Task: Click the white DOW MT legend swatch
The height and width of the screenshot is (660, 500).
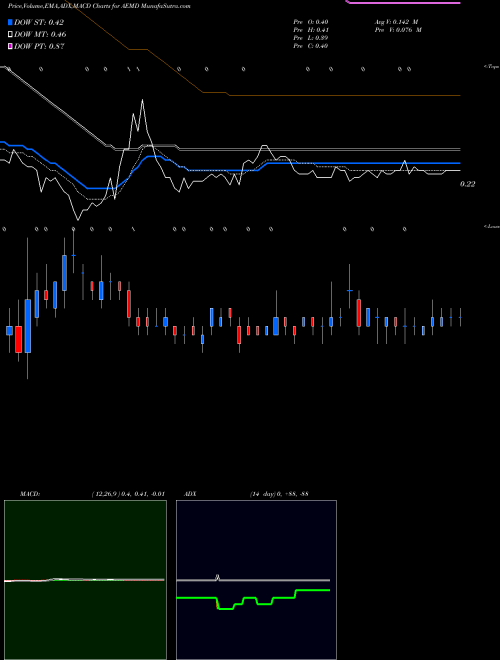Action: (x=10, y=34)
